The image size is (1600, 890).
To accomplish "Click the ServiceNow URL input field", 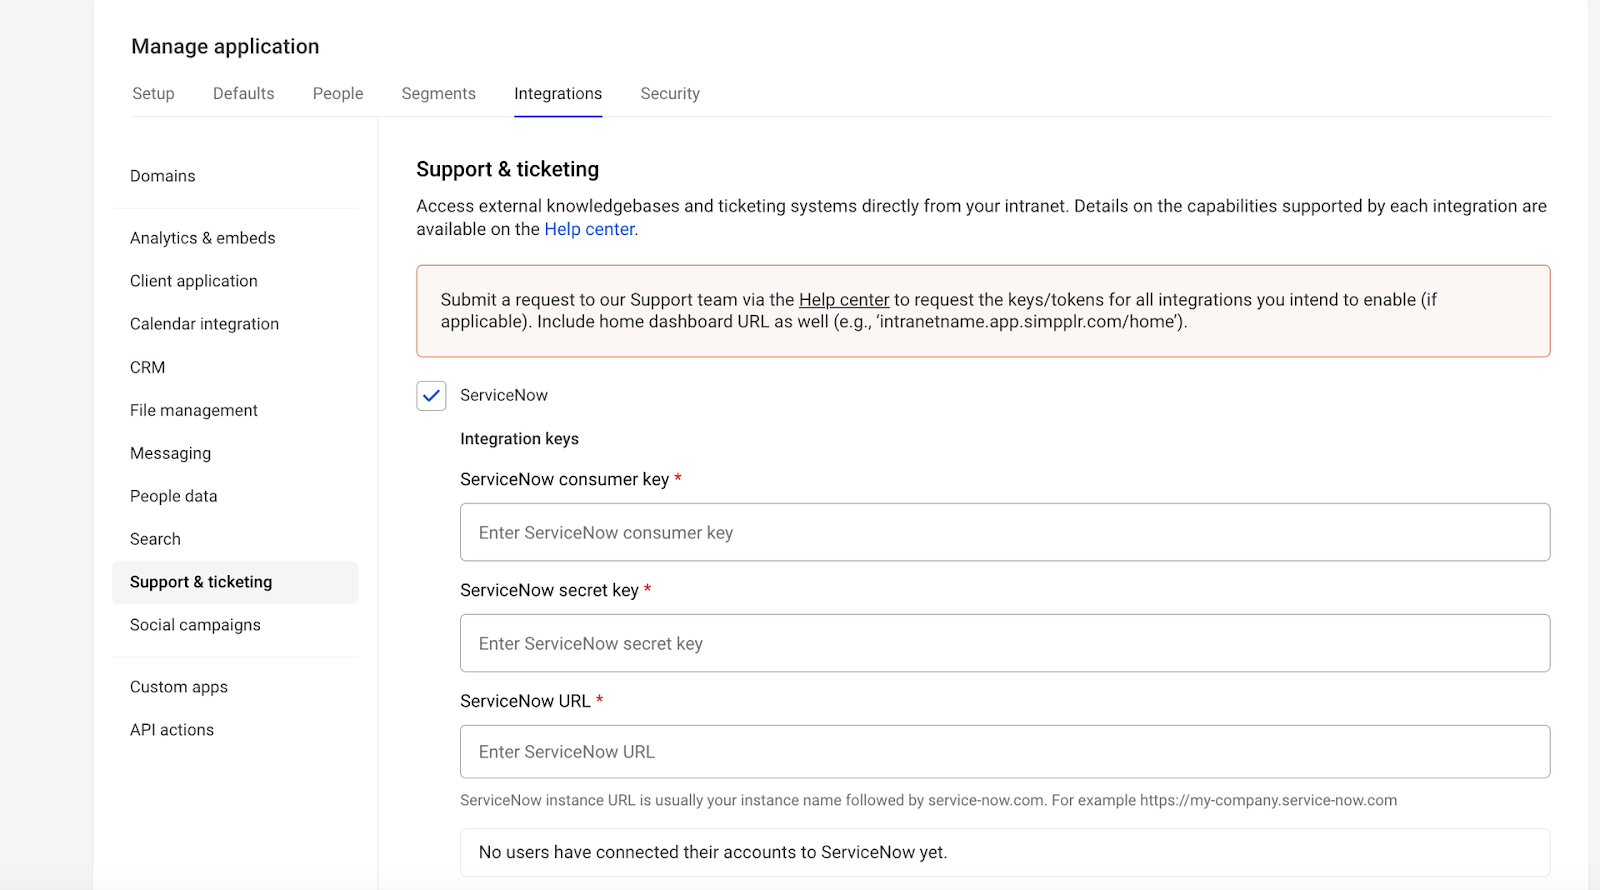I will coord(1004,752).
